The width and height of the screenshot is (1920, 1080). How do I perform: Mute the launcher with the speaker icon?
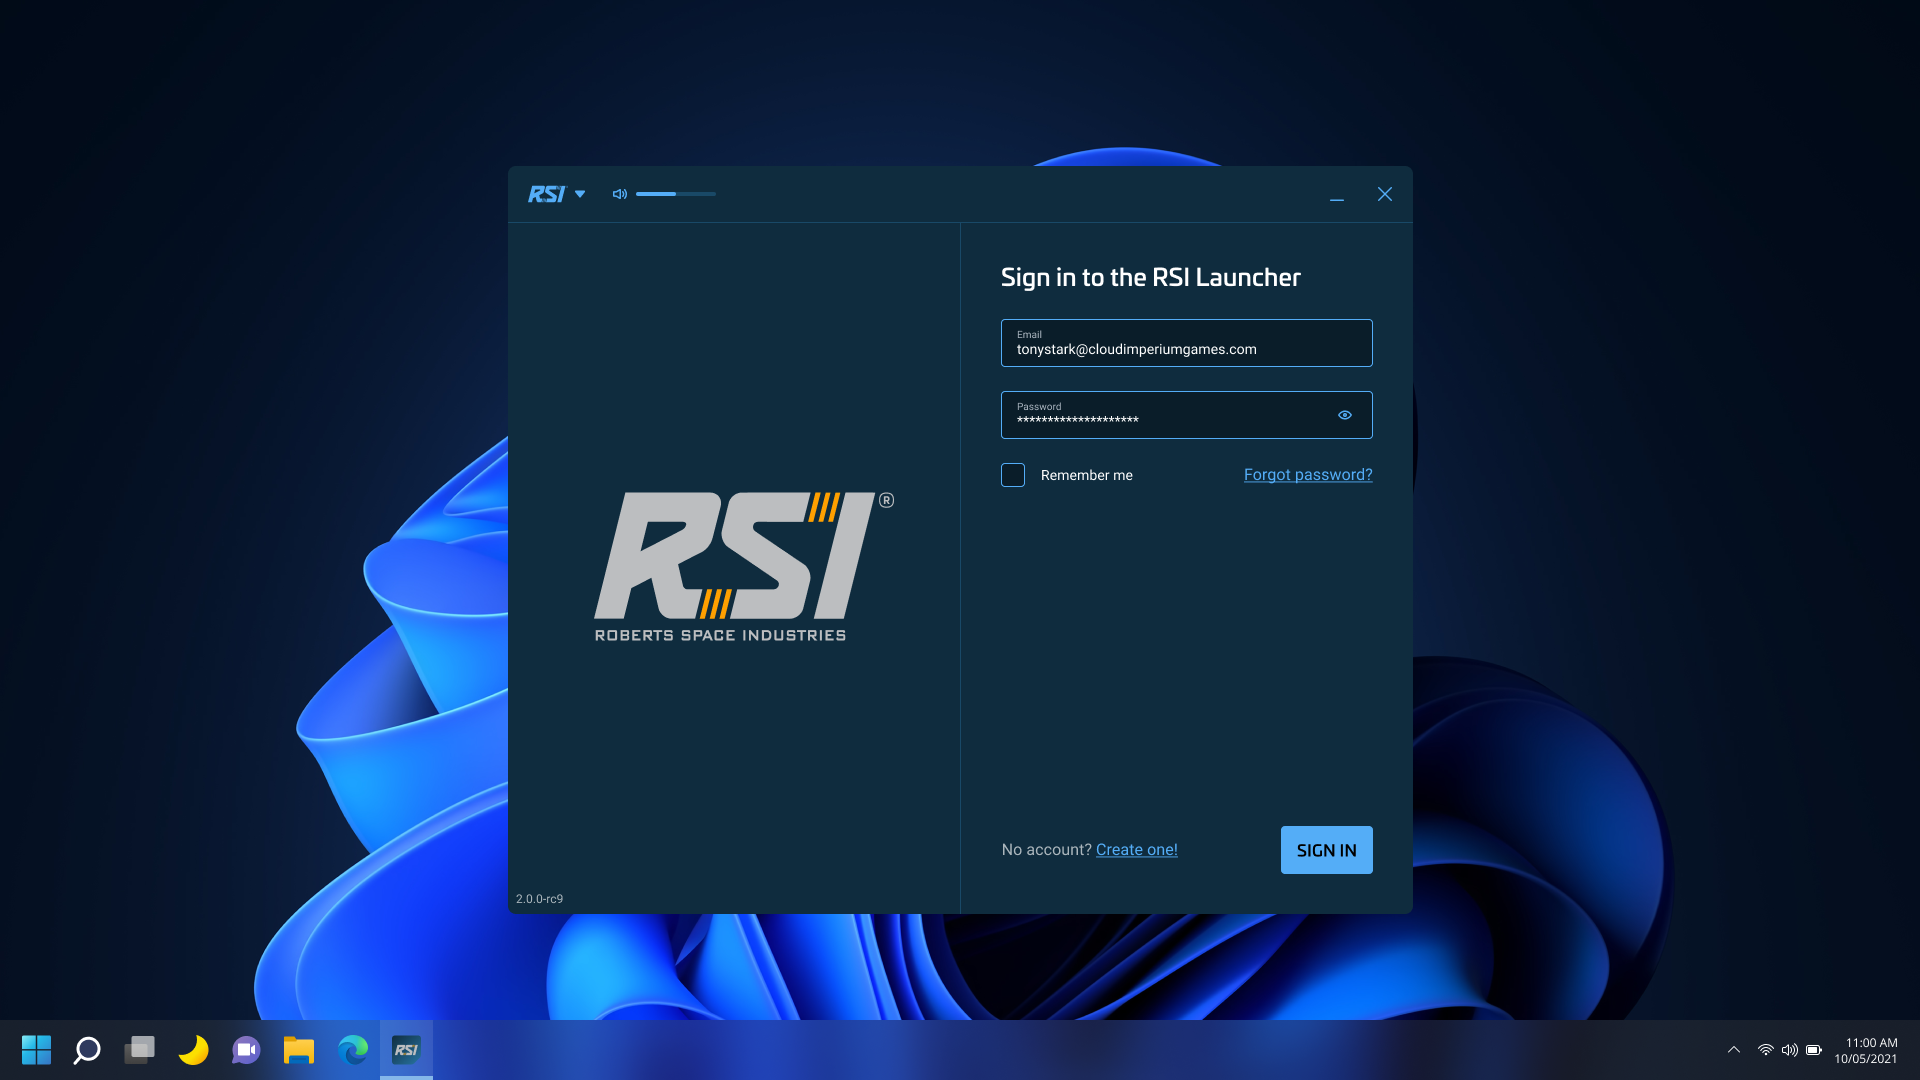click(620, 194)
